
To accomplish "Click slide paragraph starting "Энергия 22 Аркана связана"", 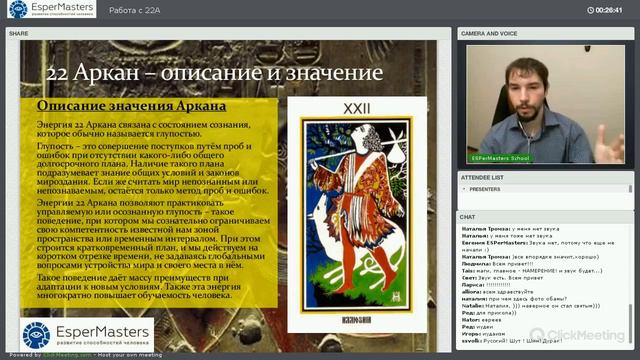I will (144, 129).
